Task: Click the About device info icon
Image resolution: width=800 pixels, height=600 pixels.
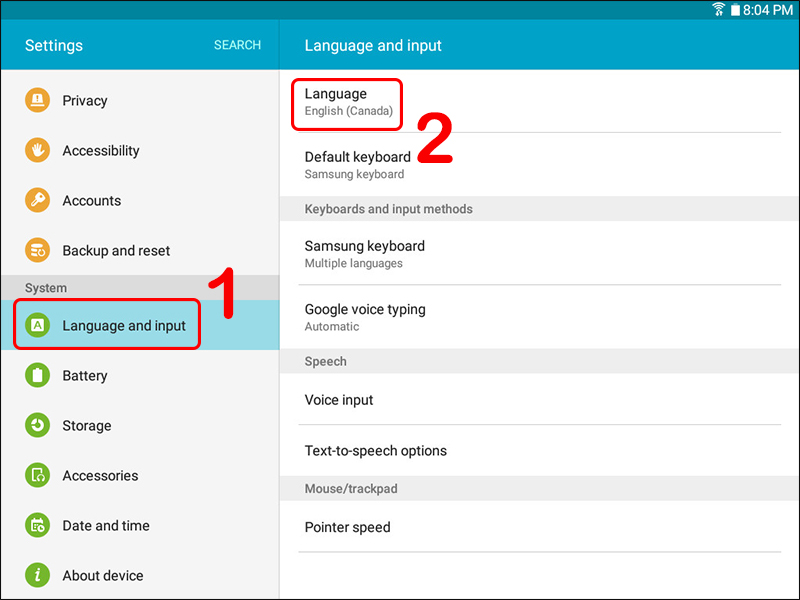Action: pos(37,575)
